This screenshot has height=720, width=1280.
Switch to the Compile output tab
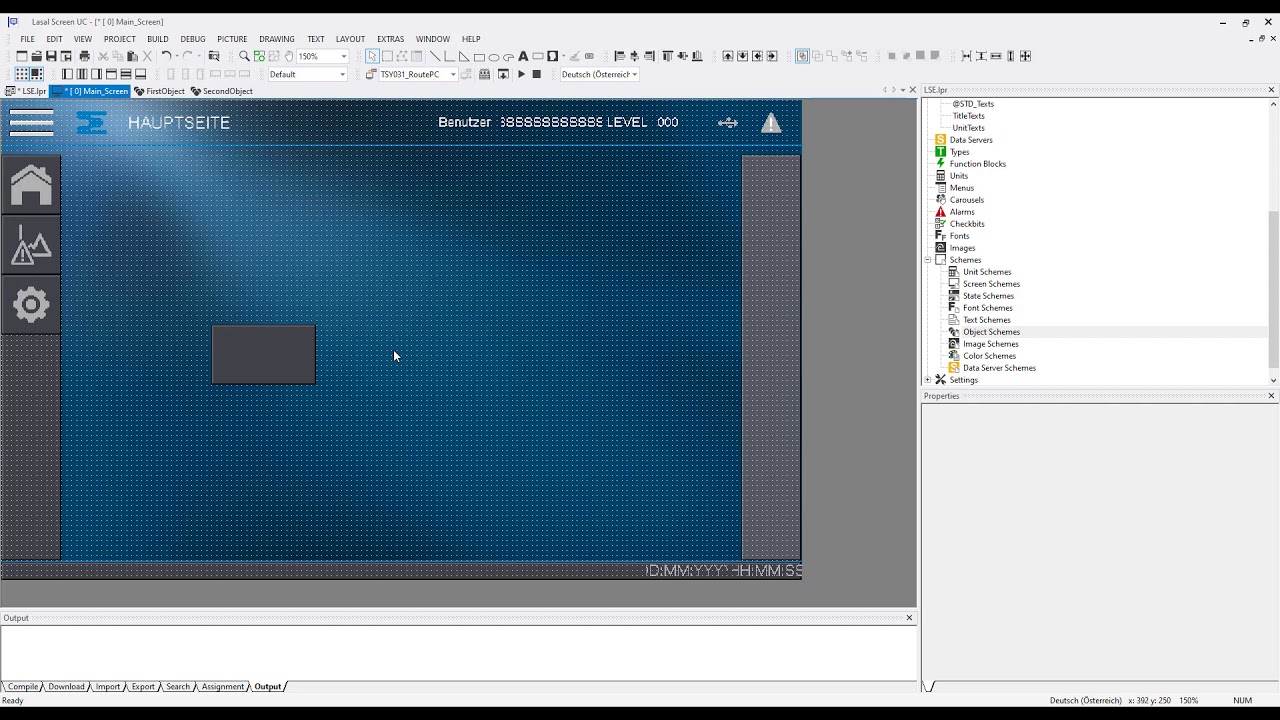point(23,687)
